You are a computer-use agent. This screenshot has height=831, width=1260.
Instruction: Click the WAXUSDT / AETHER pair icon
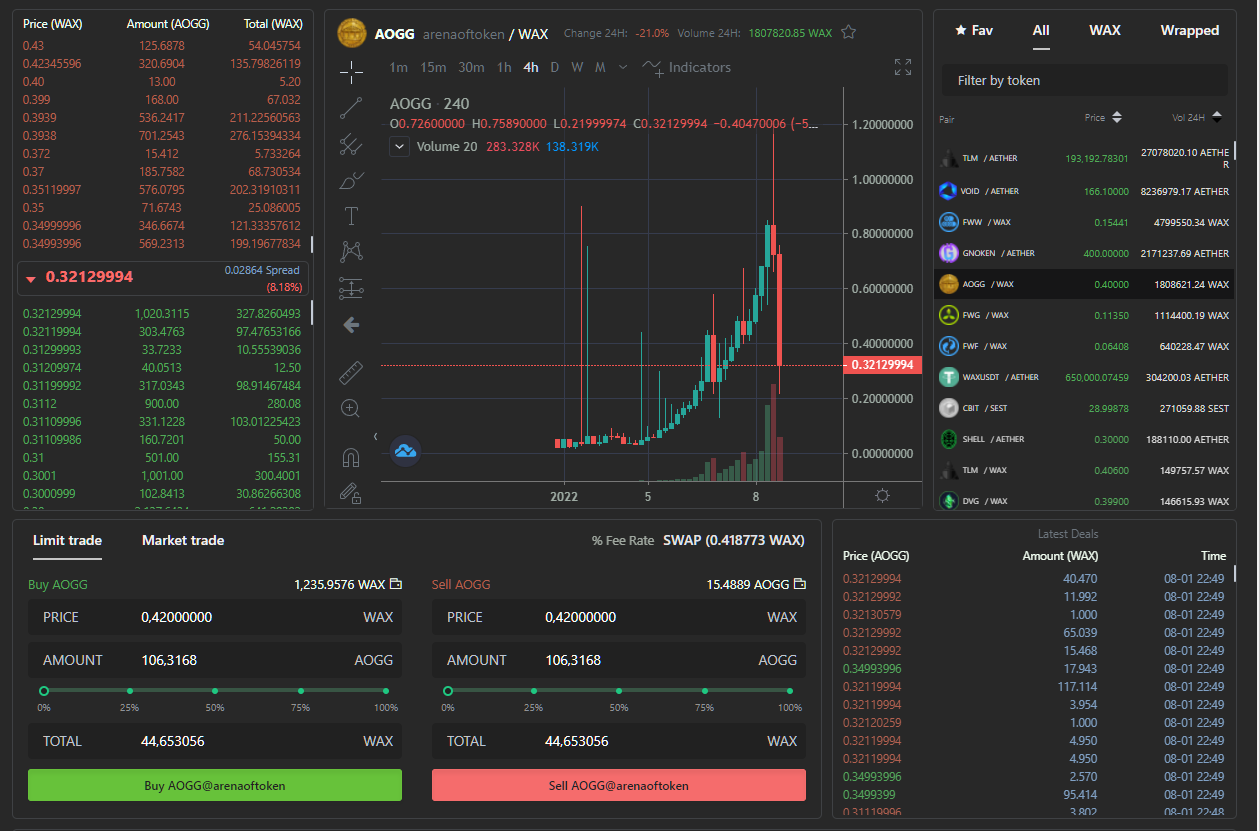coord(948,377)
